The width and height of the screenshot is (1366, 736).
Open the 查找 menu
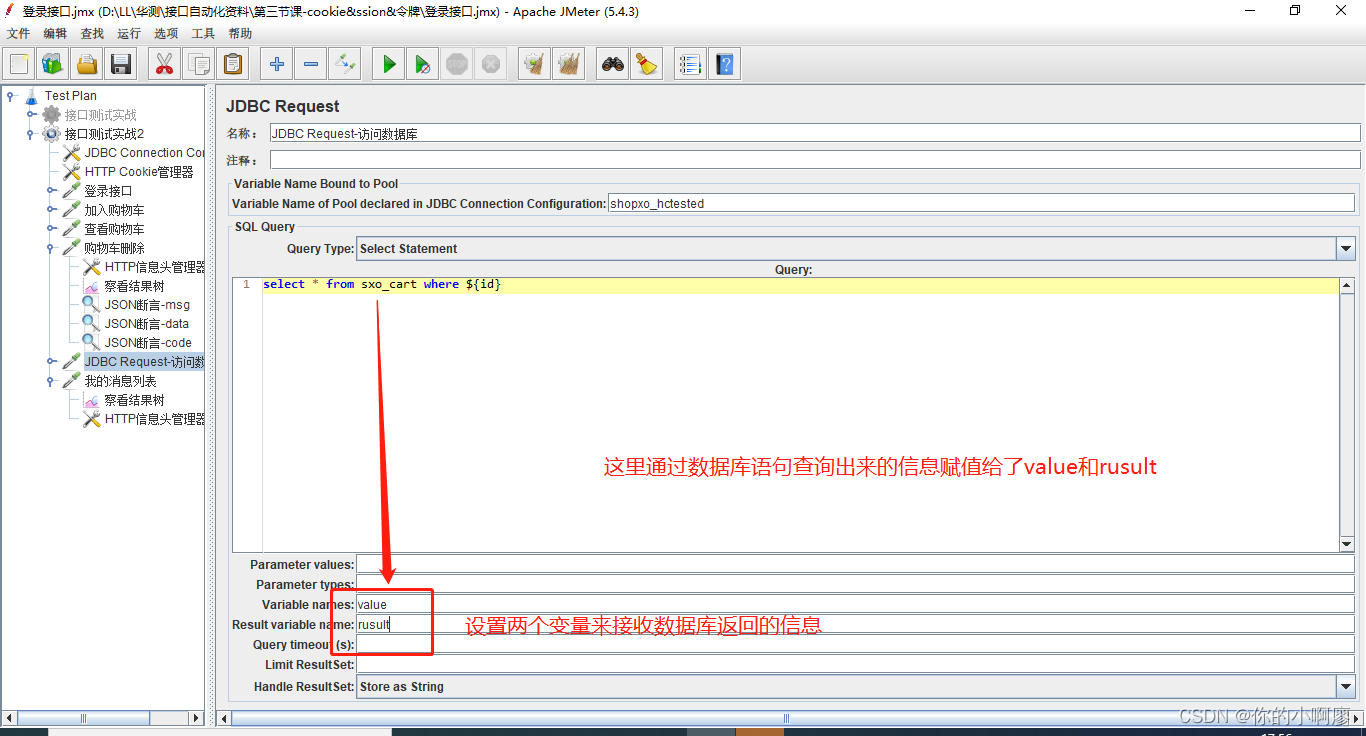(92, 34)
